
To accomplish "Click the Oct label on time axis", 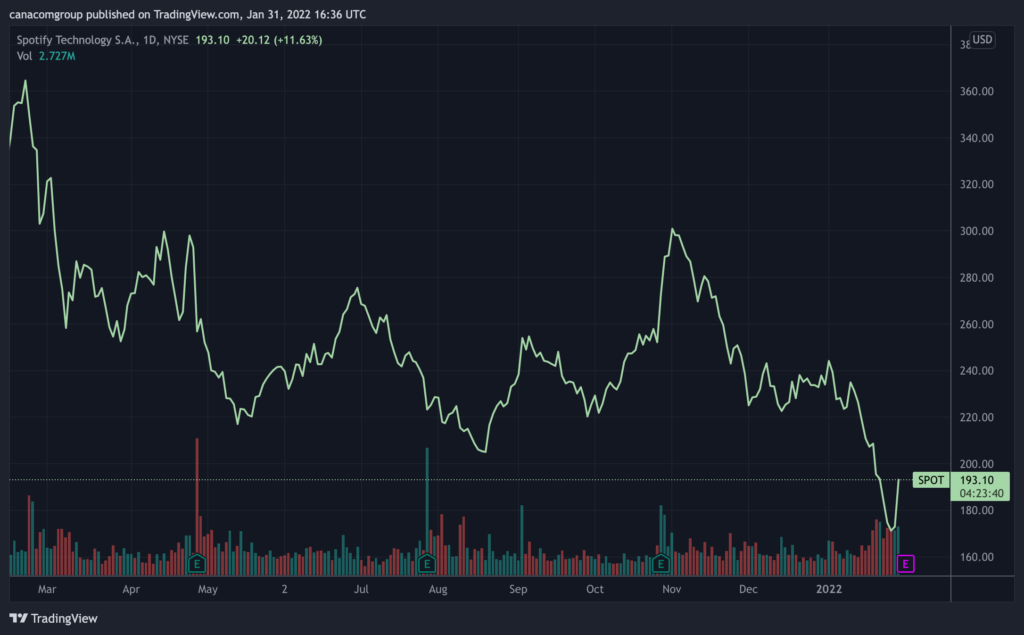I will pyautogui.click(x=595, y=589).
